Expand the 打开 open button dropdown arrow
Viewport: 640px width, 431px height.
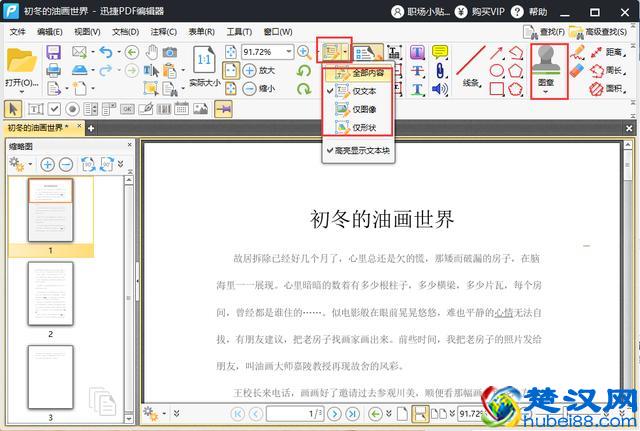pos(22,92)
